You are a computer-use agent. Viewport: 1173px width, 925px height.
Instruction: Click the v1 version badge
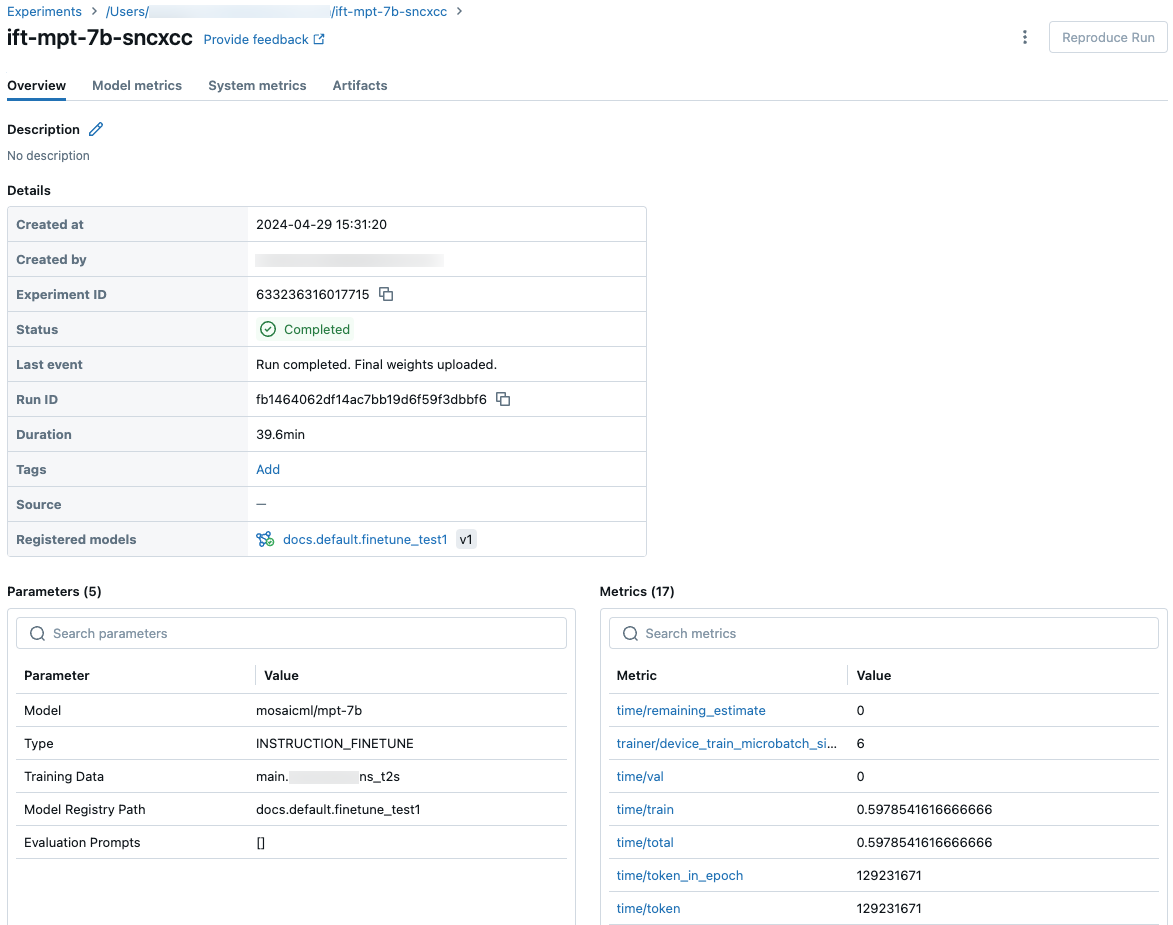466,540
